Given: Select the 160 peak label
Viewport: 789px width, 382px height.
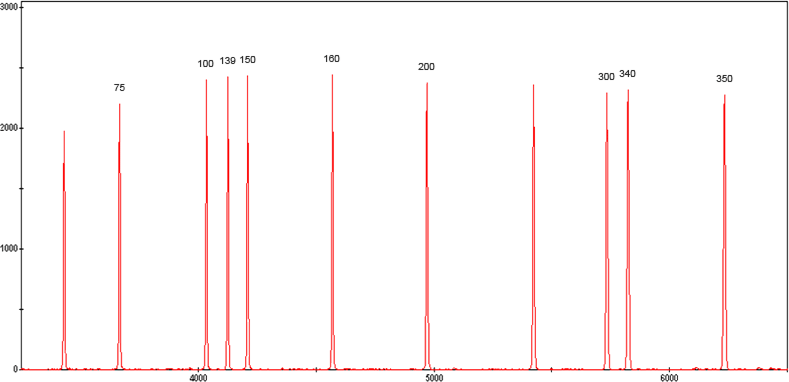Looking at the screenshot, I should click(x=332, y=58).
